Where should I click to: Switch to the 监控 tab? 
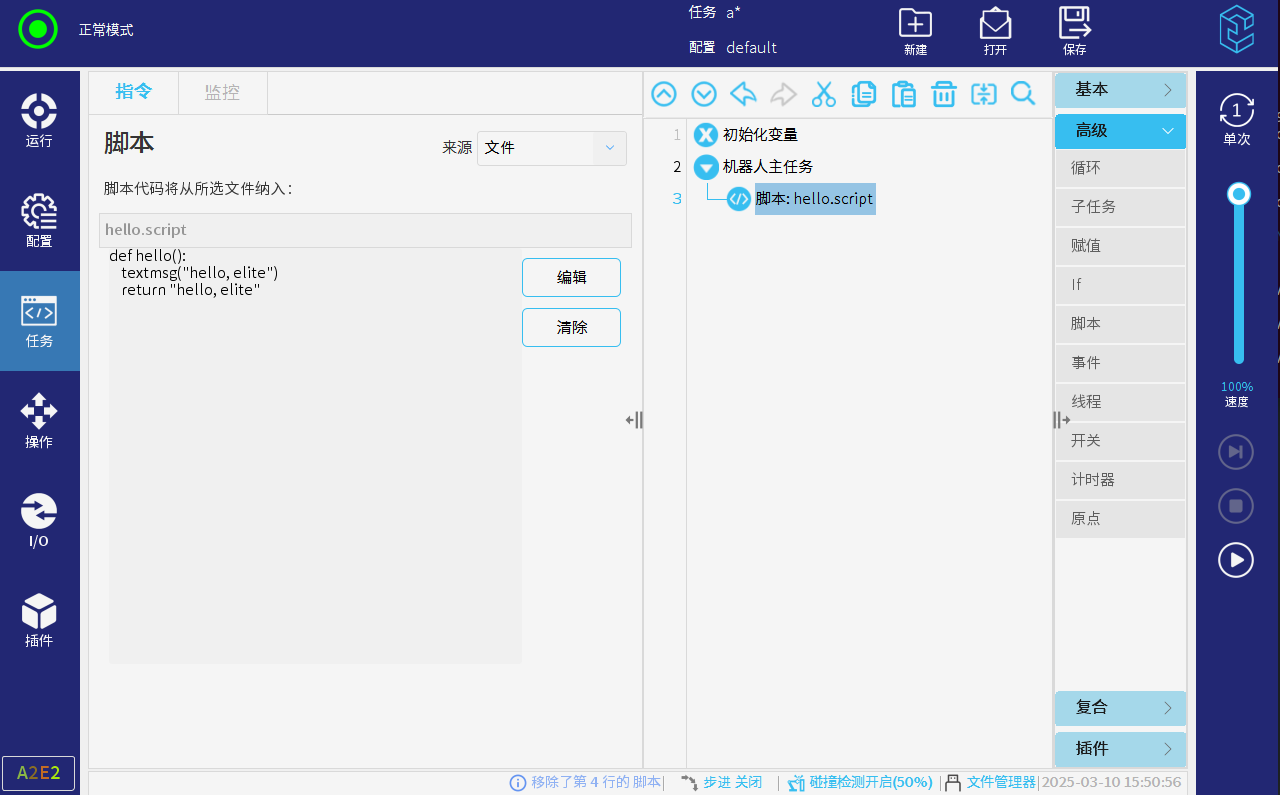(222, 92)
